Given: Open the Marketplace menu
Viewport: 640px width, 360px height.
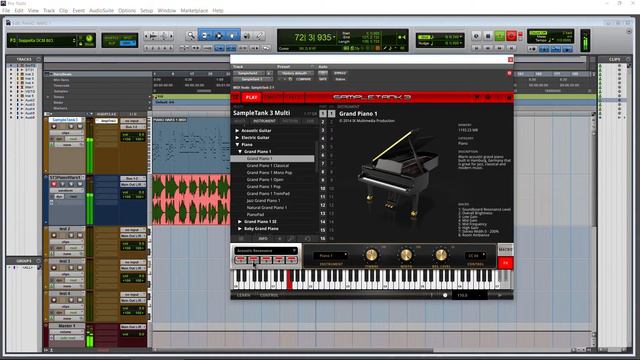Looking at the screenshot, I should [194, 11].
